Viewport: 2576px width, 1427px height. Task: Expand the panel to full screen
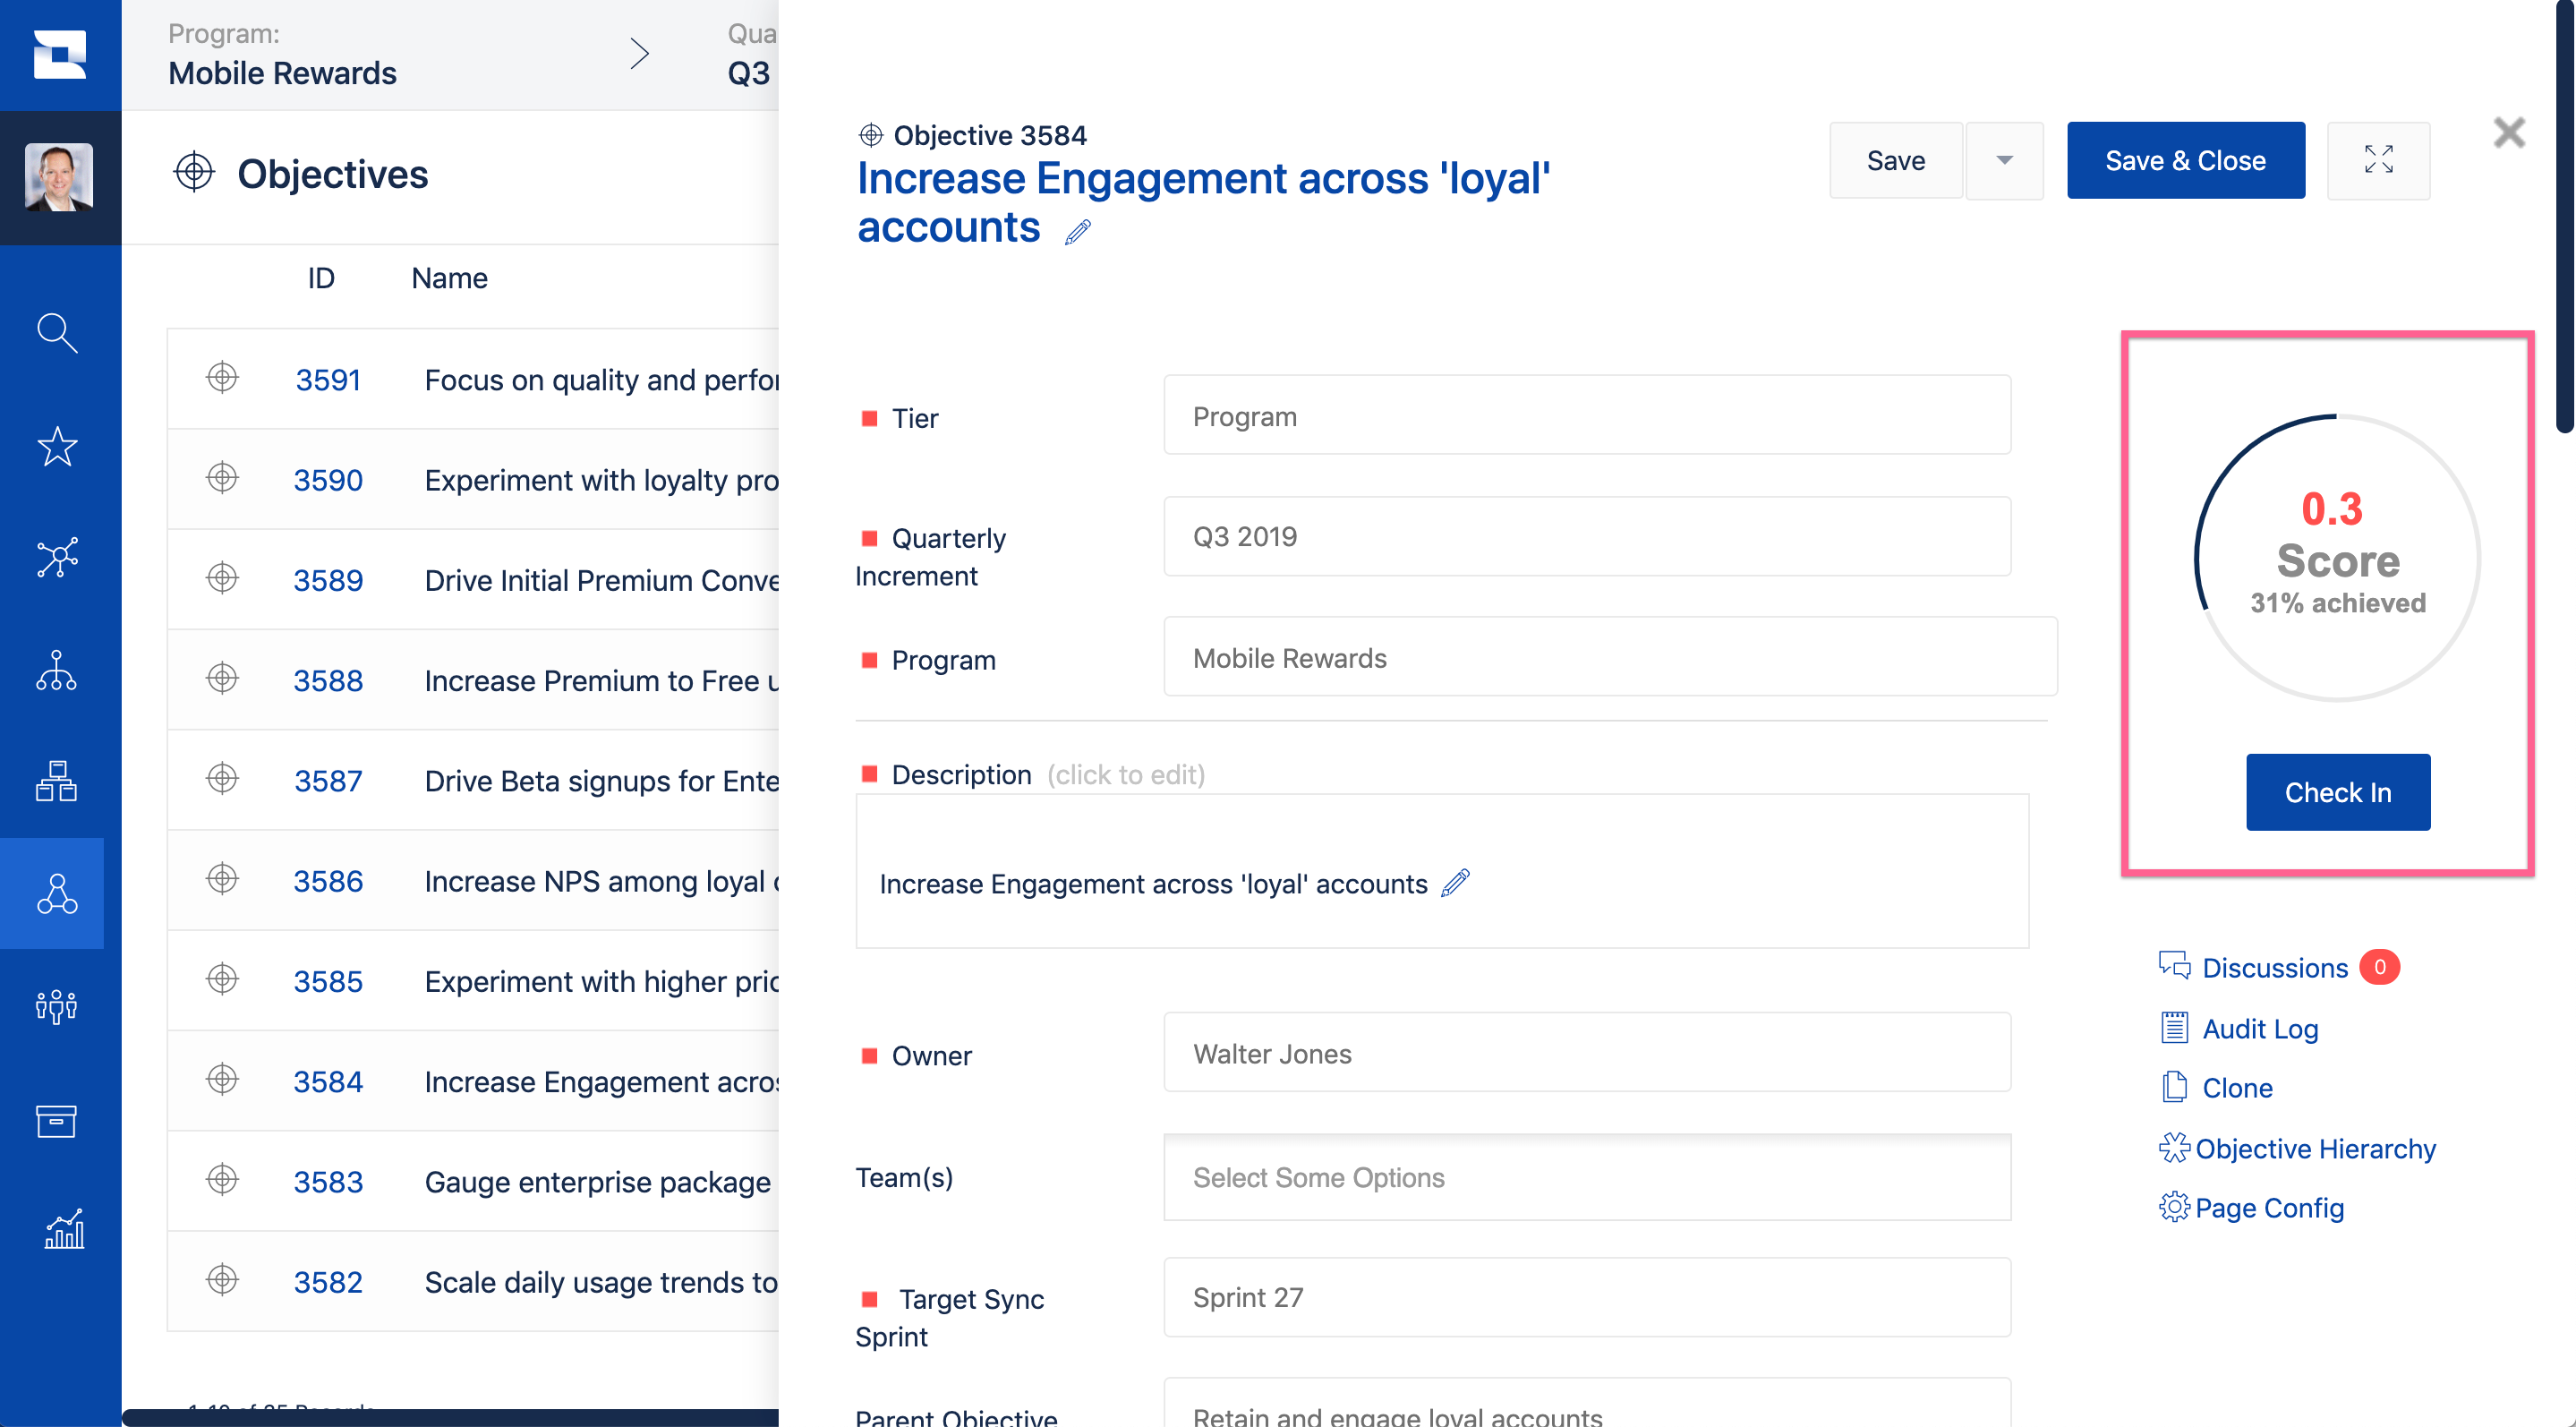2378,160
